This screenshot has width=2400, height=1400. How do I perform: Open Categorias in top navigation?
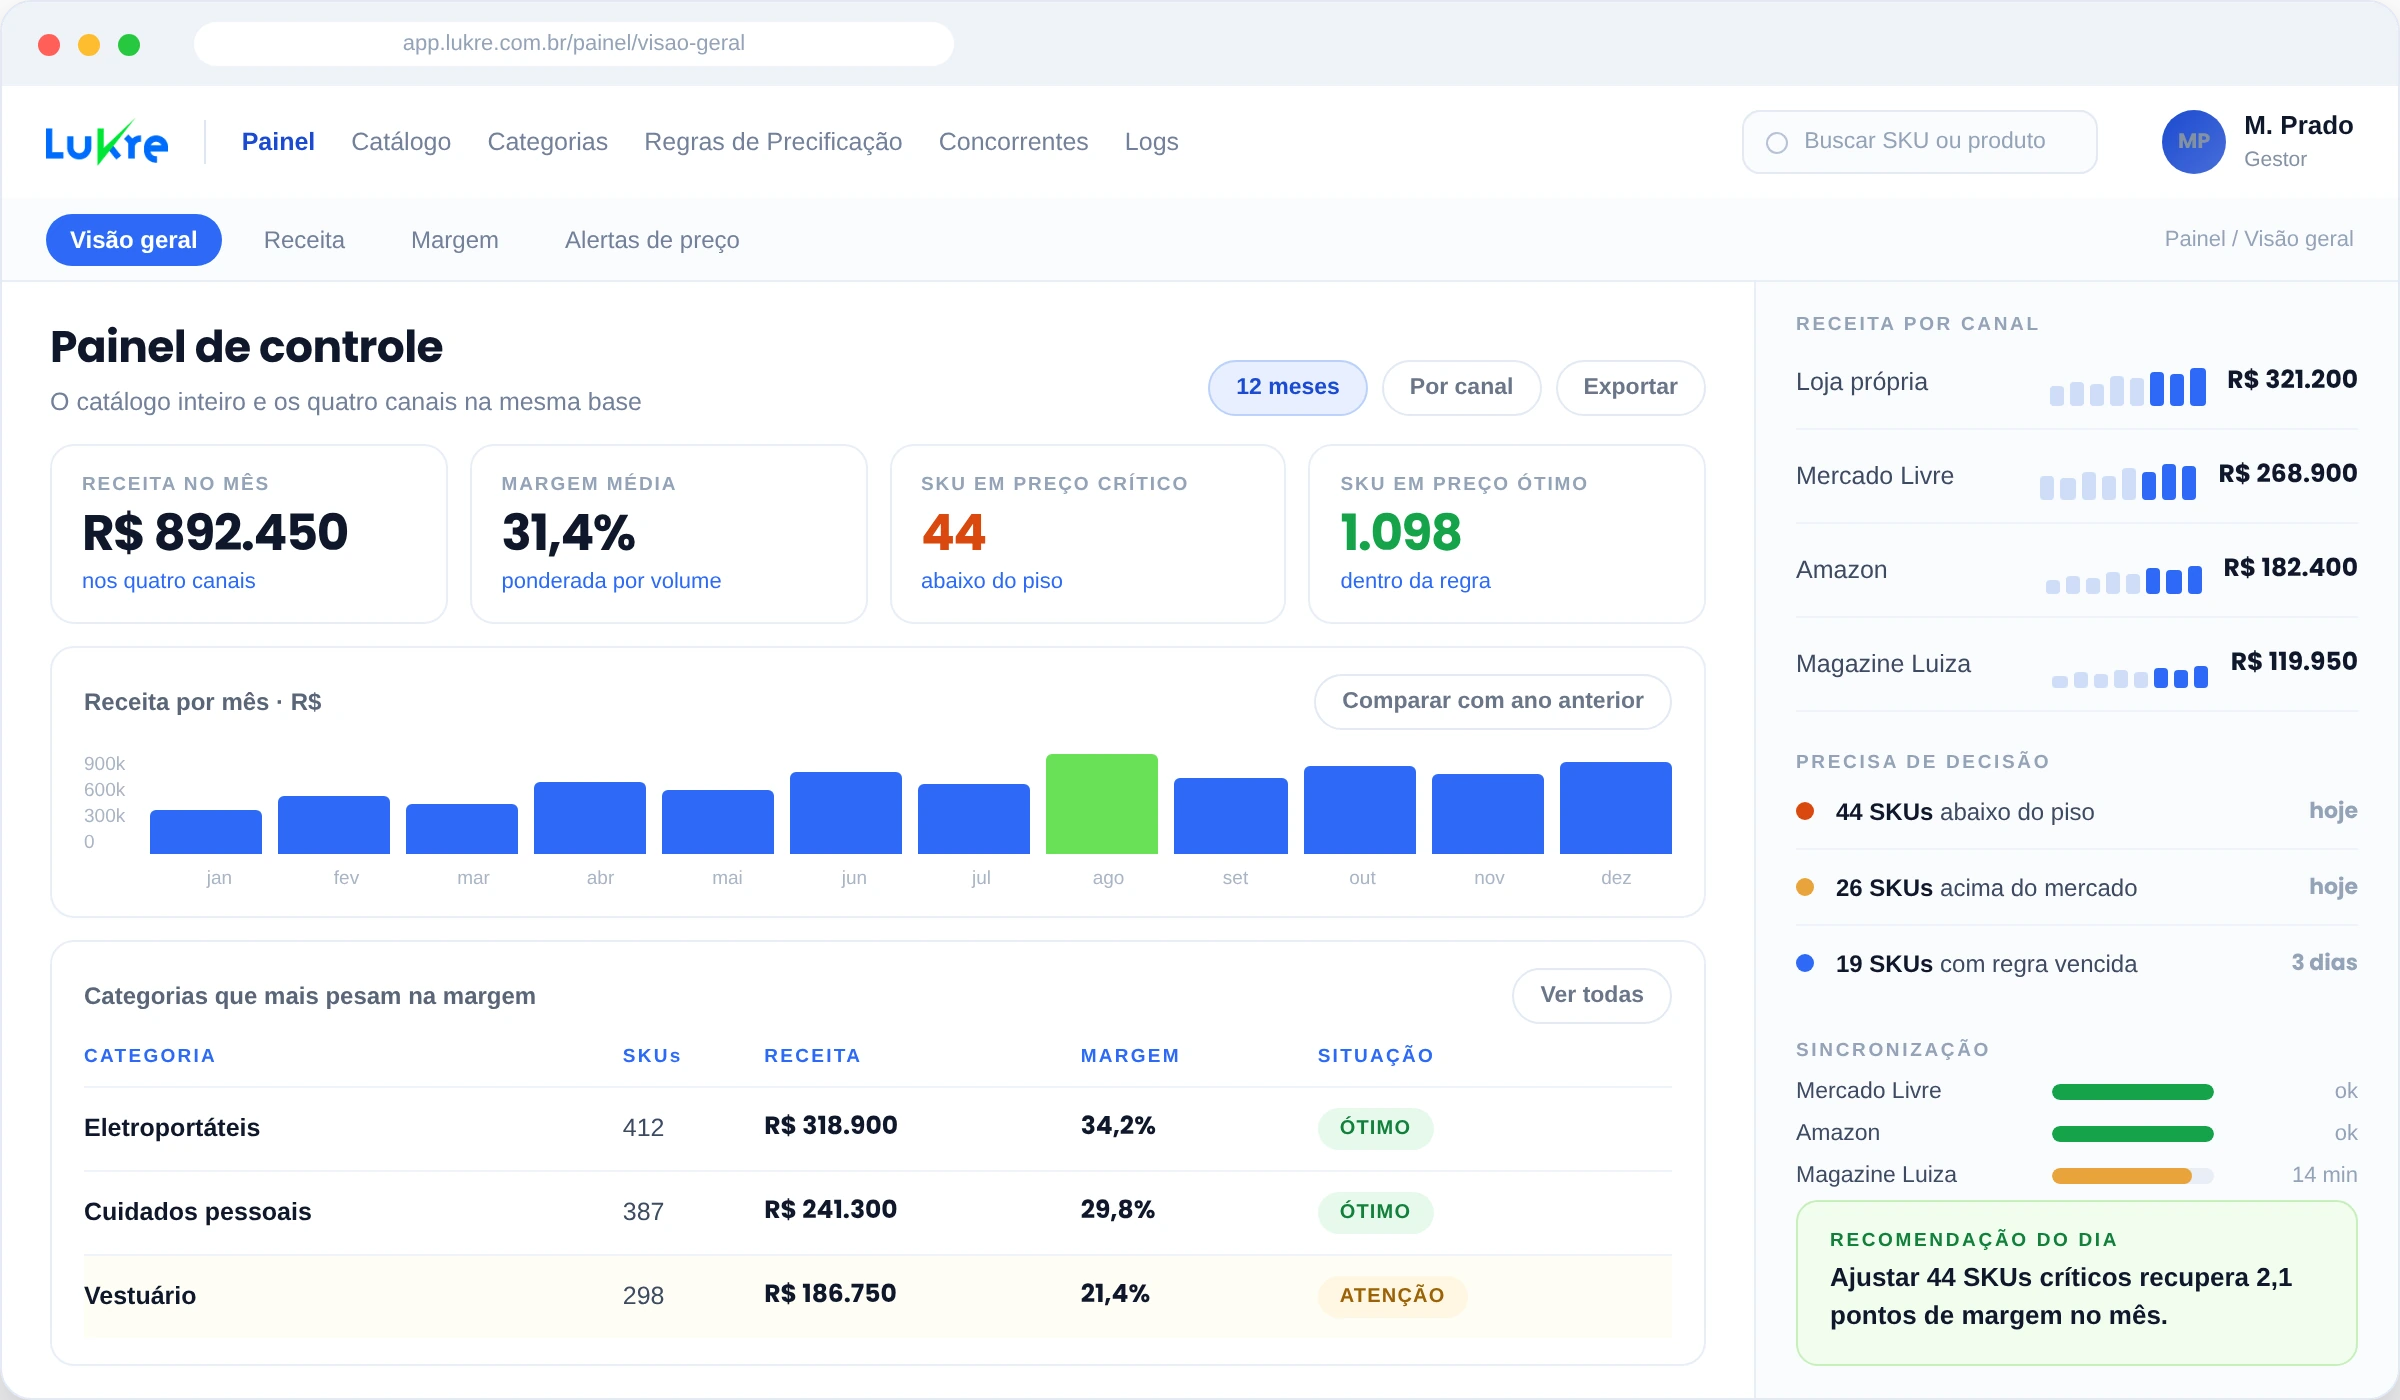pos(548,142)
